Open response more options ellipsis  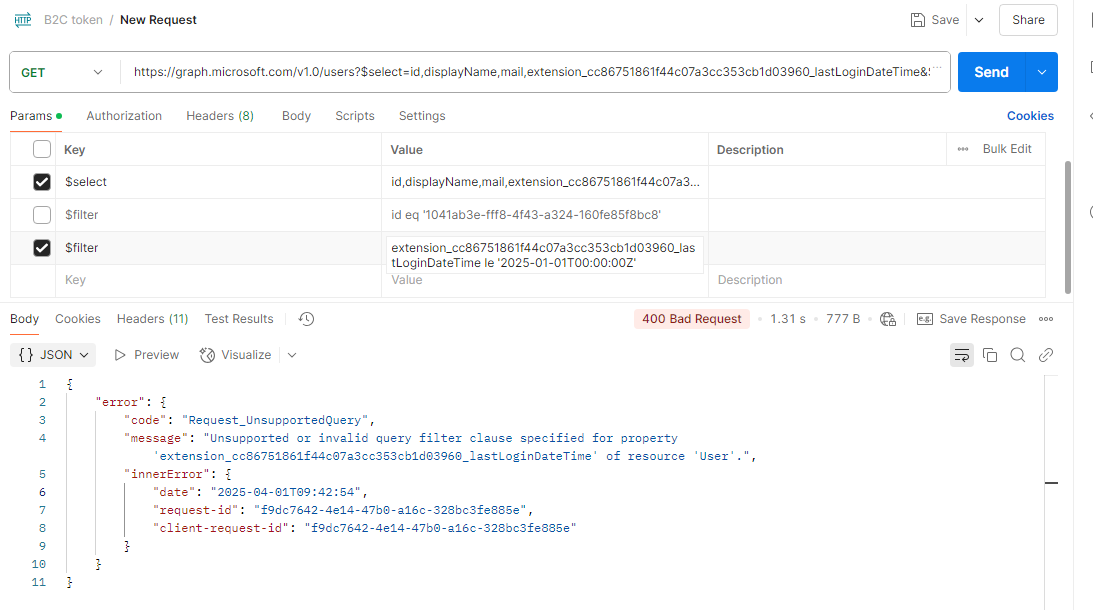pos(1046,319)
